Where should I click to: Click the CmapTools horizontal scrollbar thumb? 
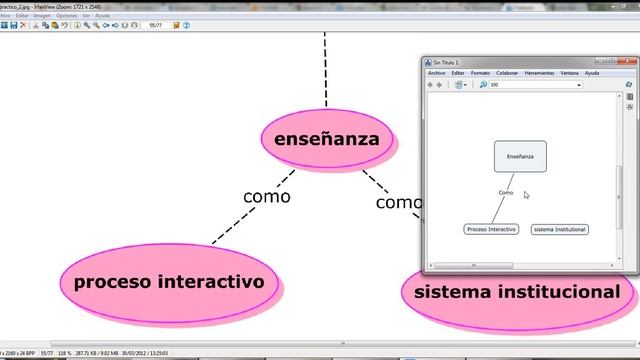coord(473,266)
